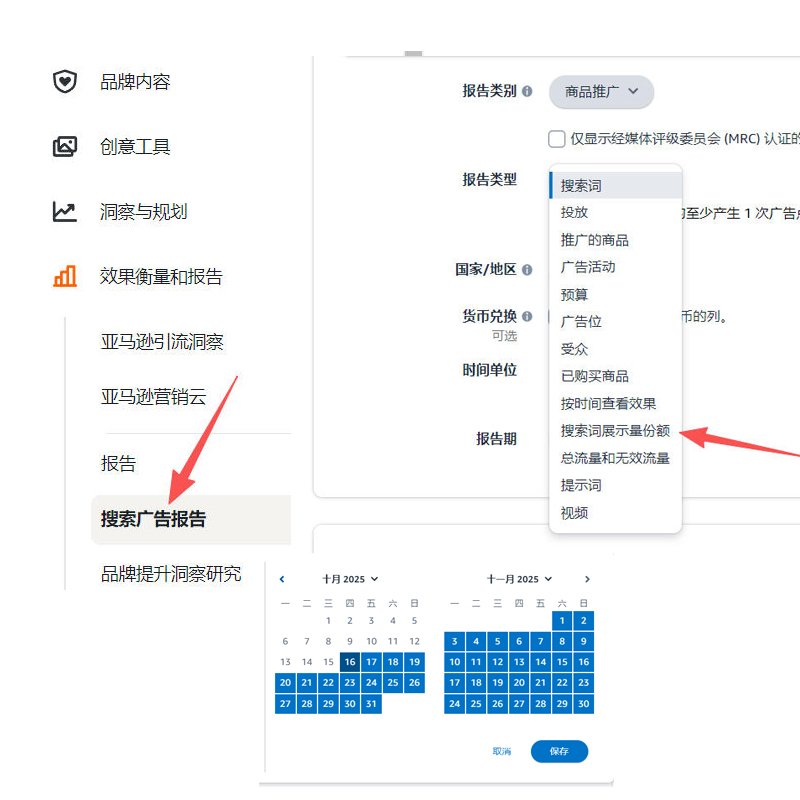Screen dimensions: 800x800
Task: Click the 创意工具 image icon
Action: (65, 147)
